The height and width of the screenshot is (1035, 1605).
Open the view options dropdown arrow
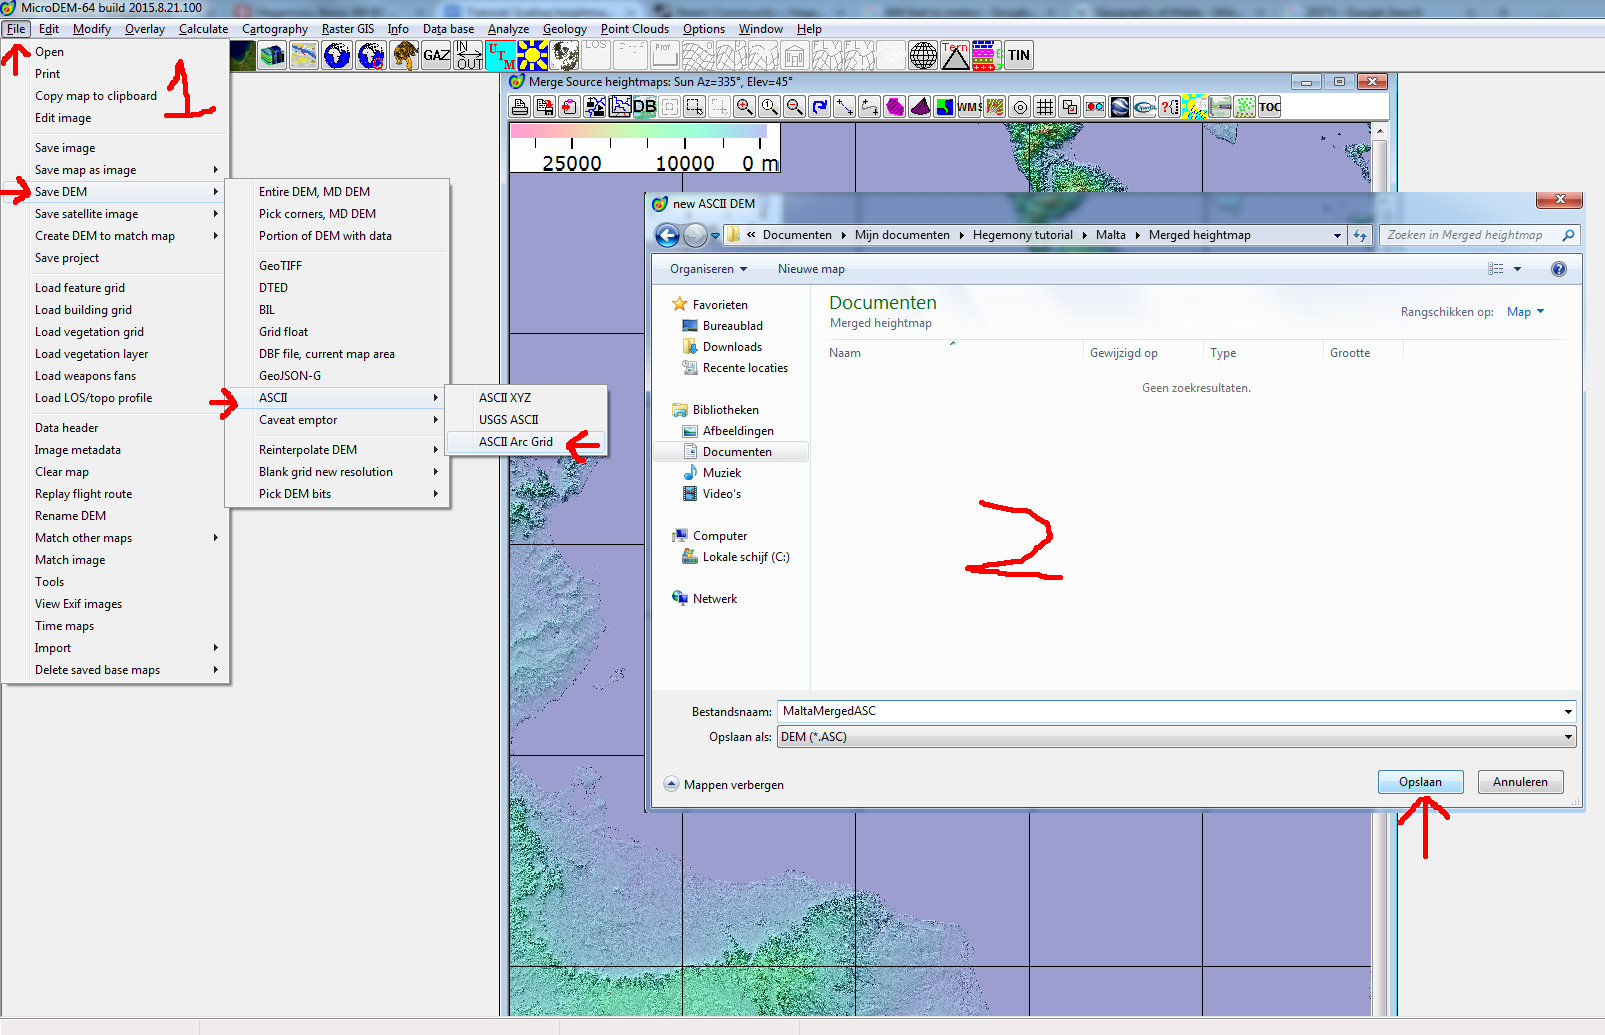pyautogui.click(x=1517, y=269)
